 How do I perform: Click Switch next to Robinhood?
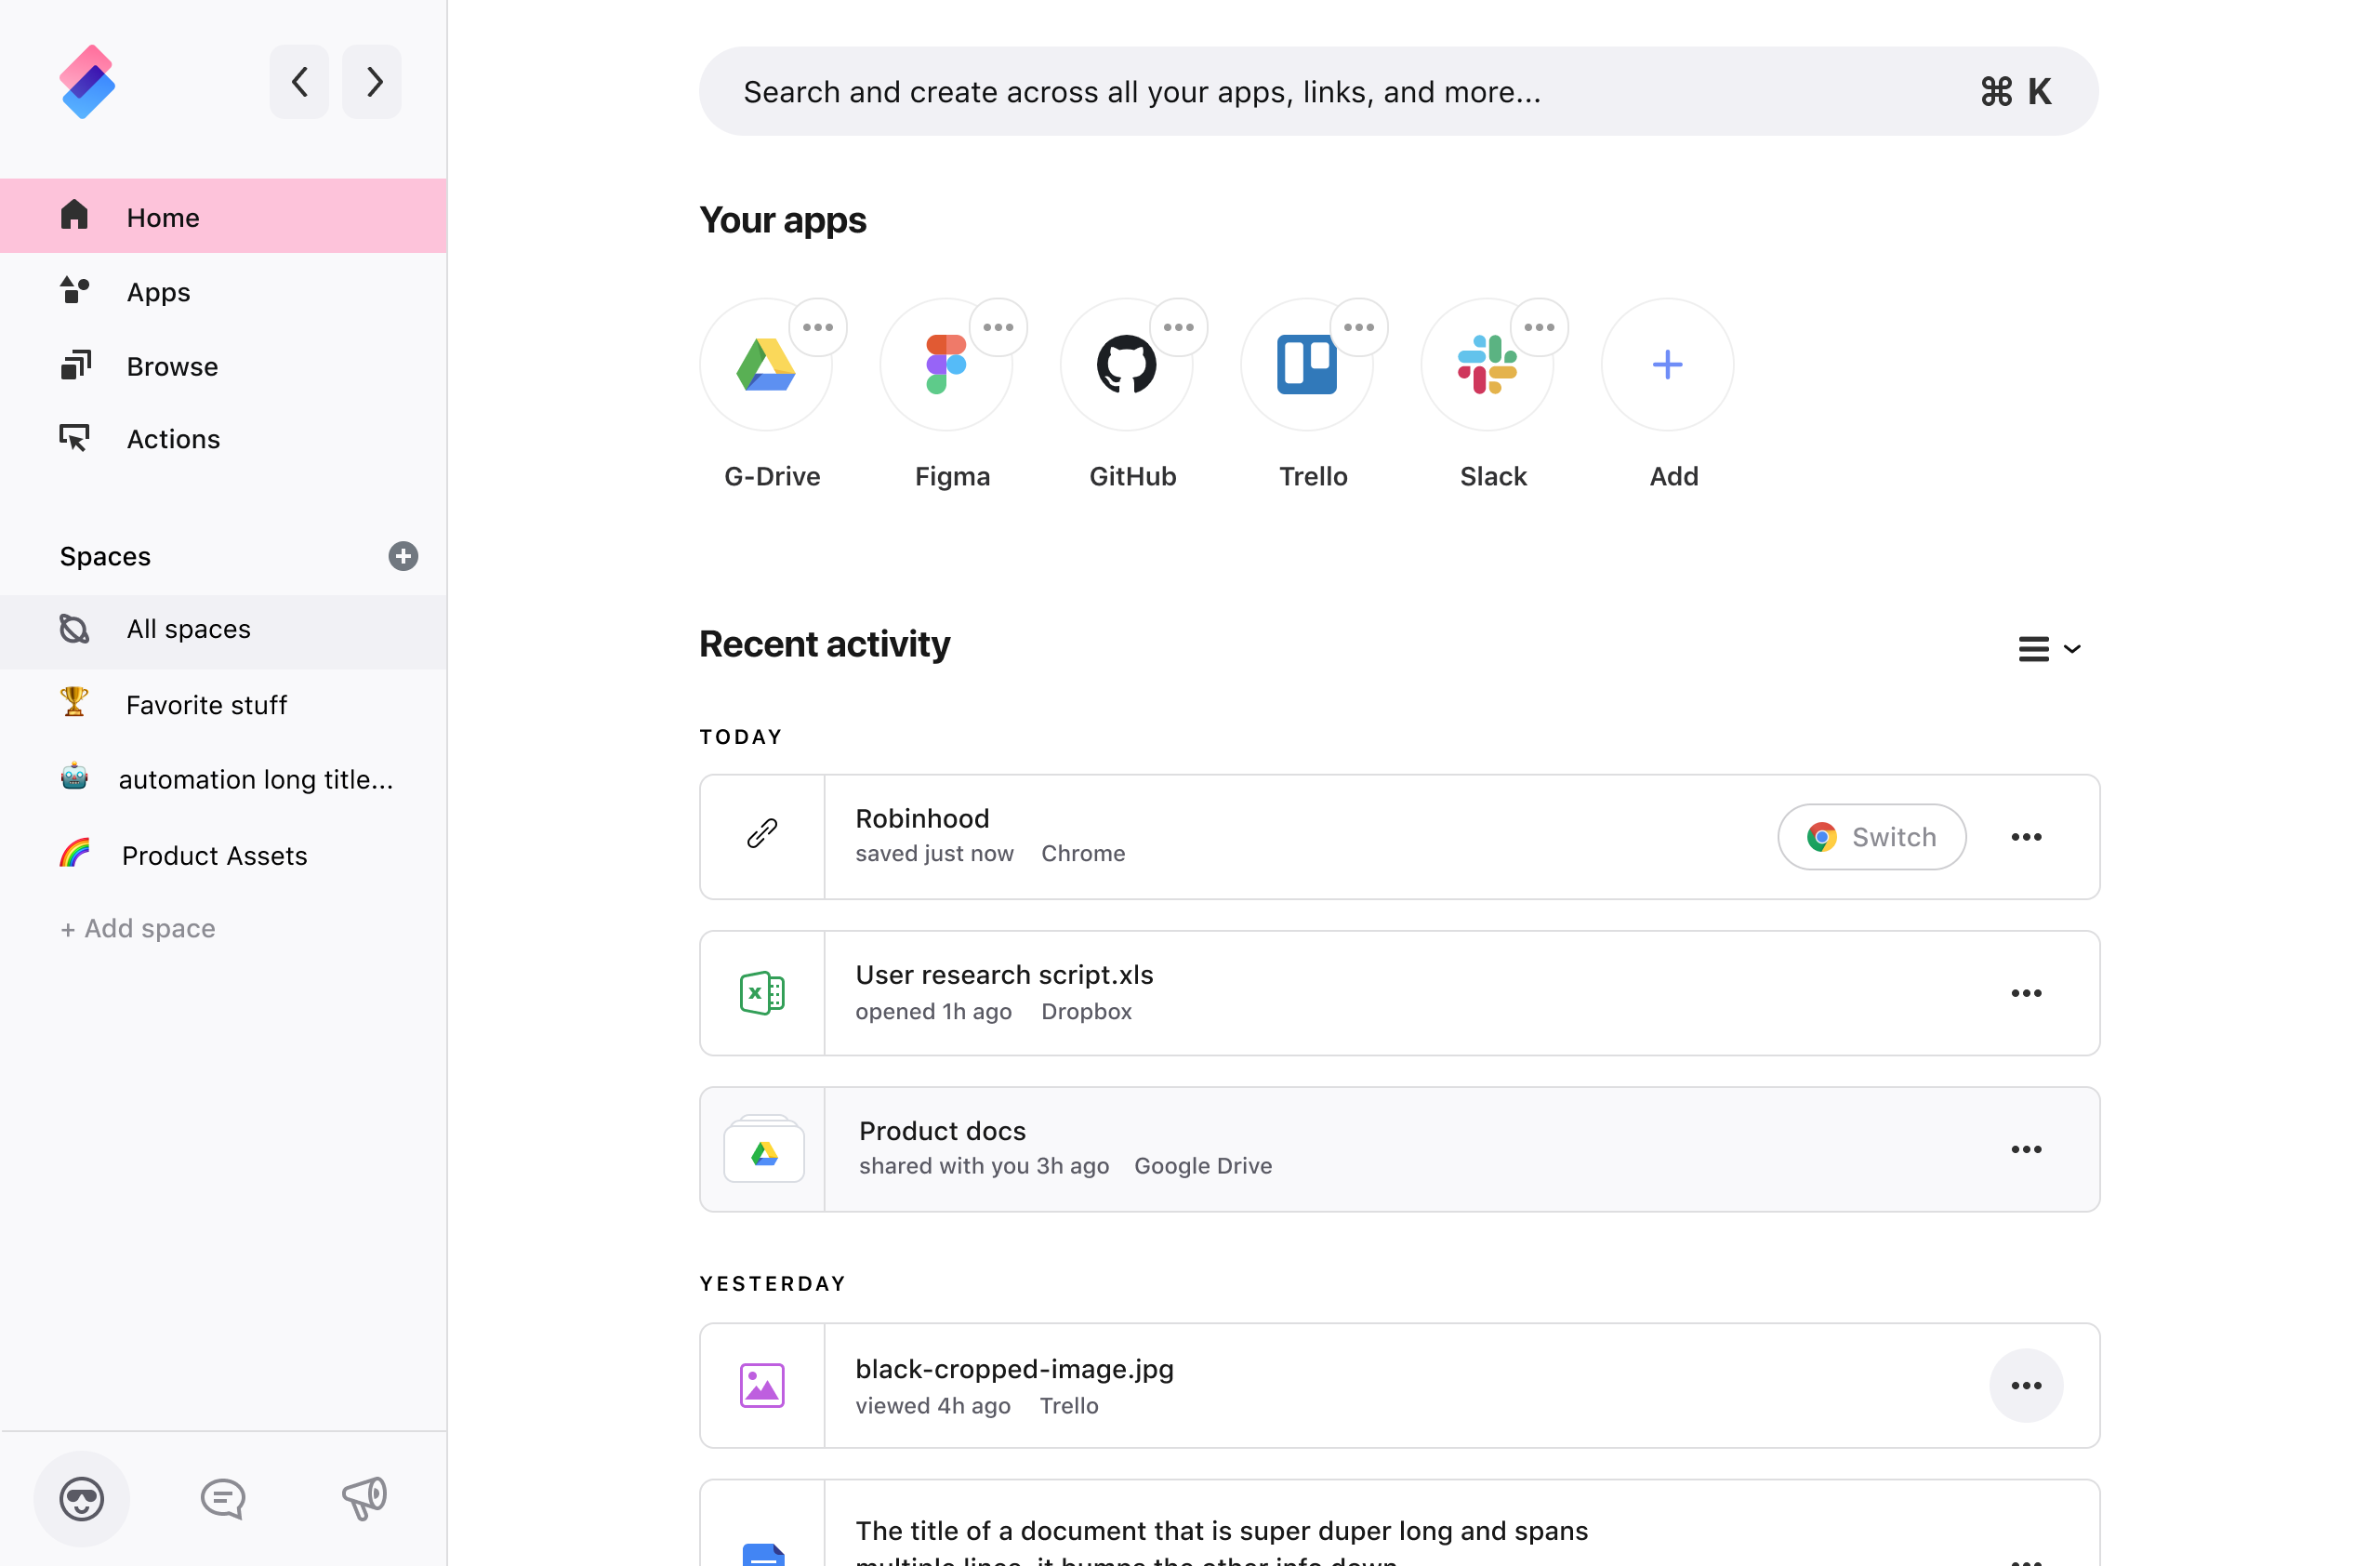pyautogui.click(x=1871, y=837)
